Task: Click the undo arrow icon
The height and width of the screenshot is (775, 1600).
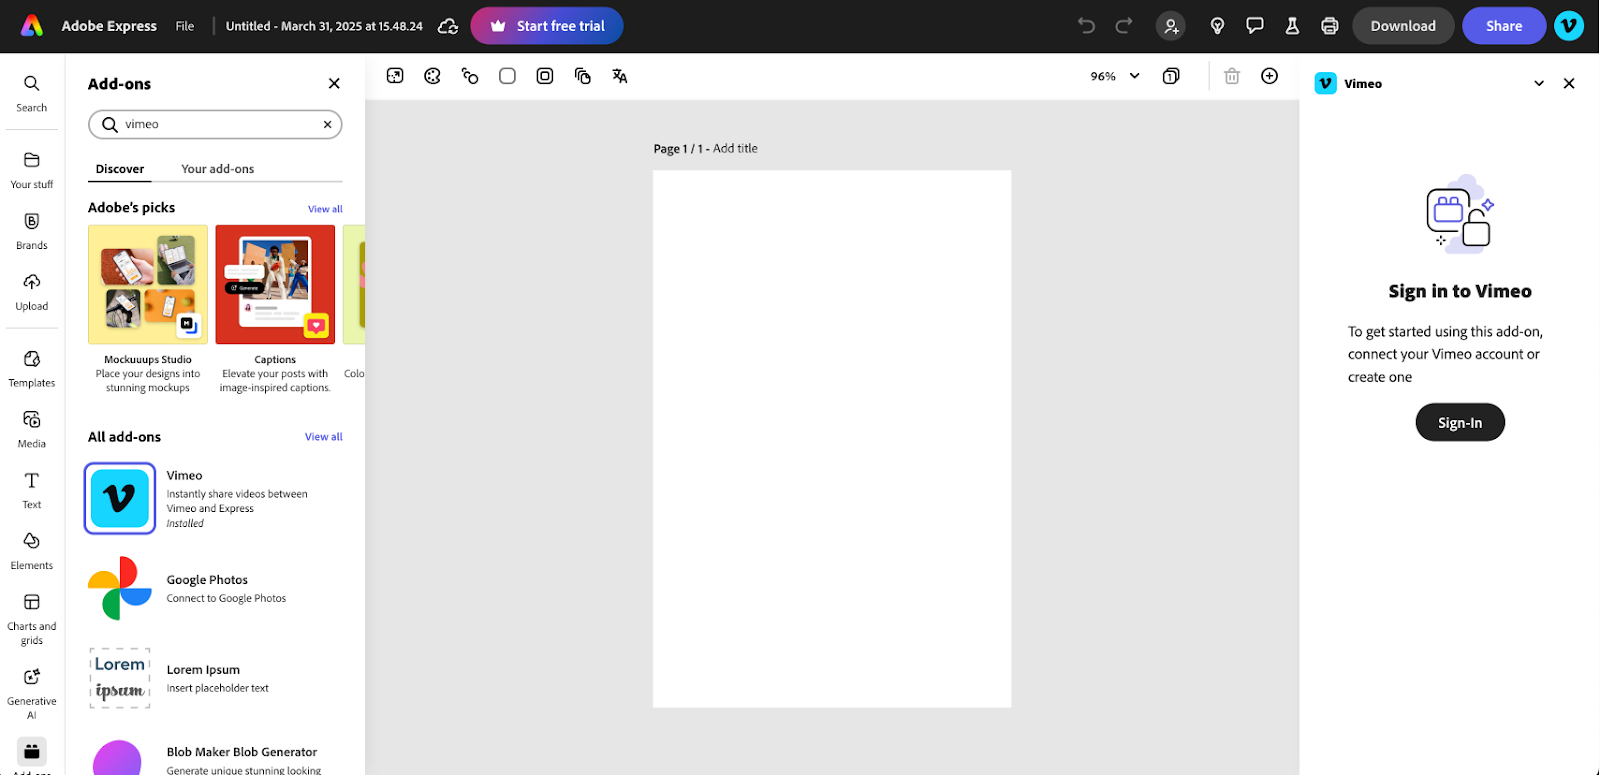Action: click(1086, 26)
